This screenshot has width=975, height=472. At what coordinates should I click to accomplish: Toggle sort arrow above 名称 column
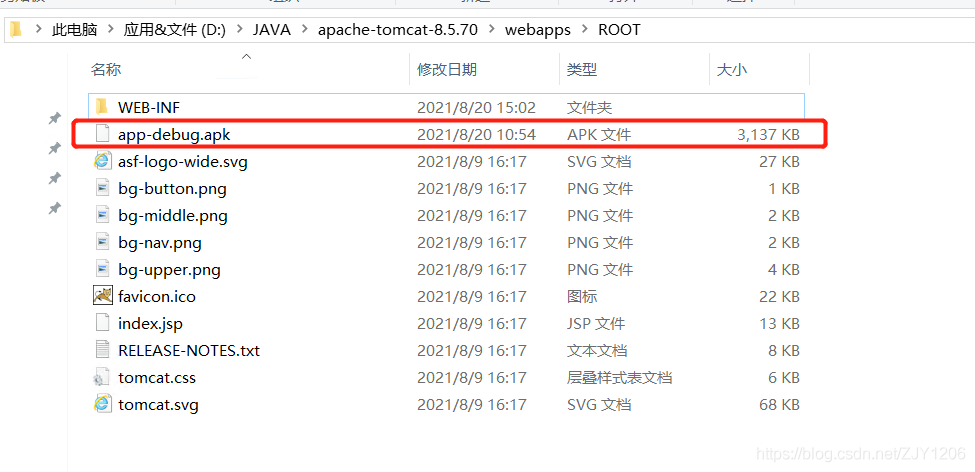coord(246,57)
